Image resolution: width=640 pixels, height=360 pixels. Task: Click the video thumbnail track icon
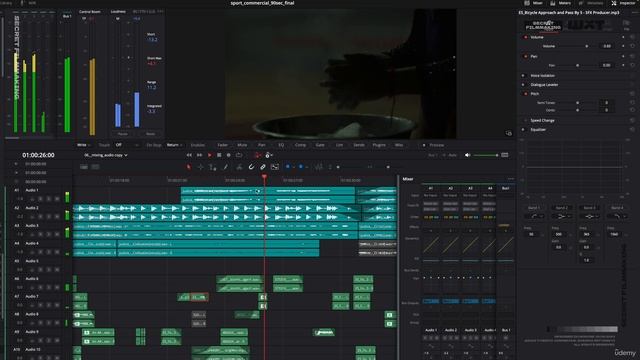click(275, 167)
